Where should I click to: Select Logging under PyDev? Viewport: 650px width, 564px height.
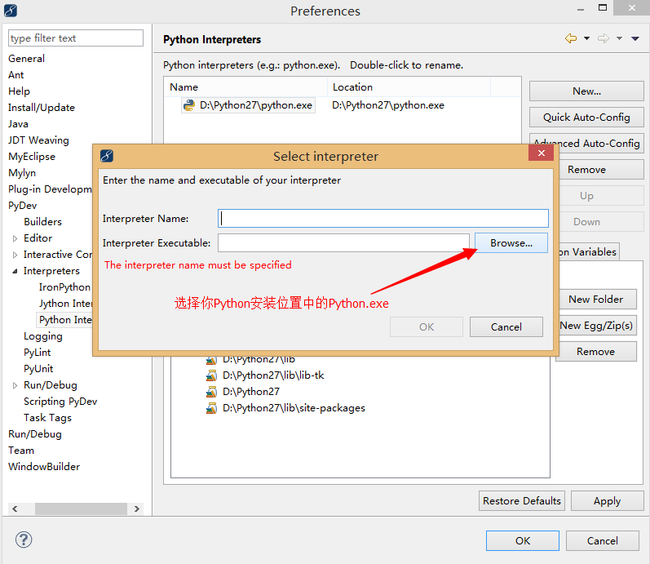click(x=43, y=336)
